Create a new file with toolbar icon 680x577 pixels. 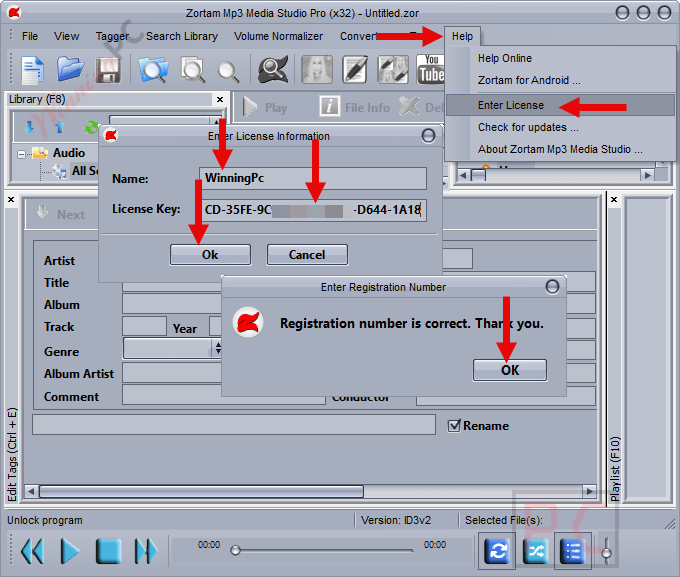click(33, 69)
